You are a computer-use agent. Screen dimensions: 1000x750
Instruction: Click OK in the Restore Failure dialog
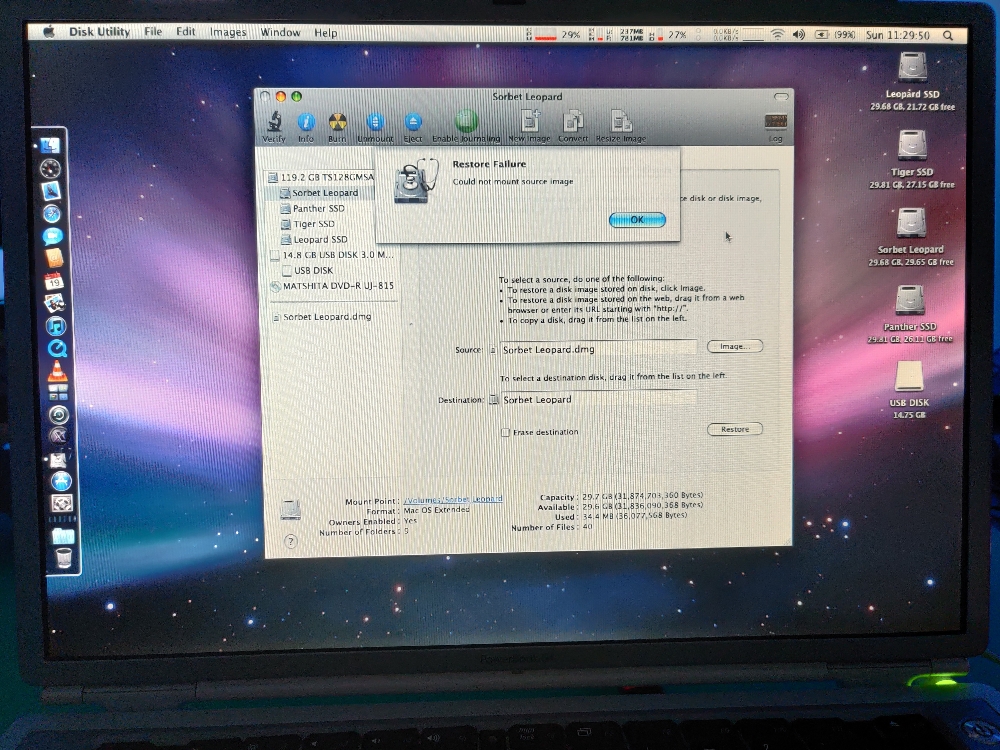tap(637, 219)
